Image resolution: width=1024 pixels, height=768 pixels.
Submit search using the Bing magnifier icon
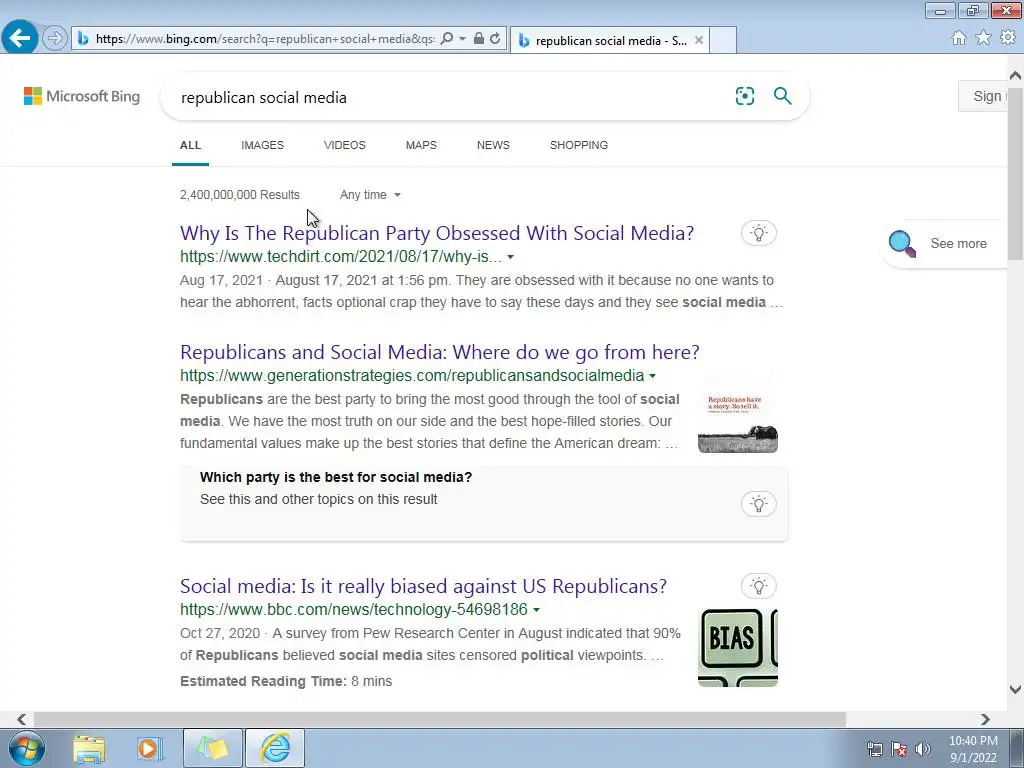(782, 96)
